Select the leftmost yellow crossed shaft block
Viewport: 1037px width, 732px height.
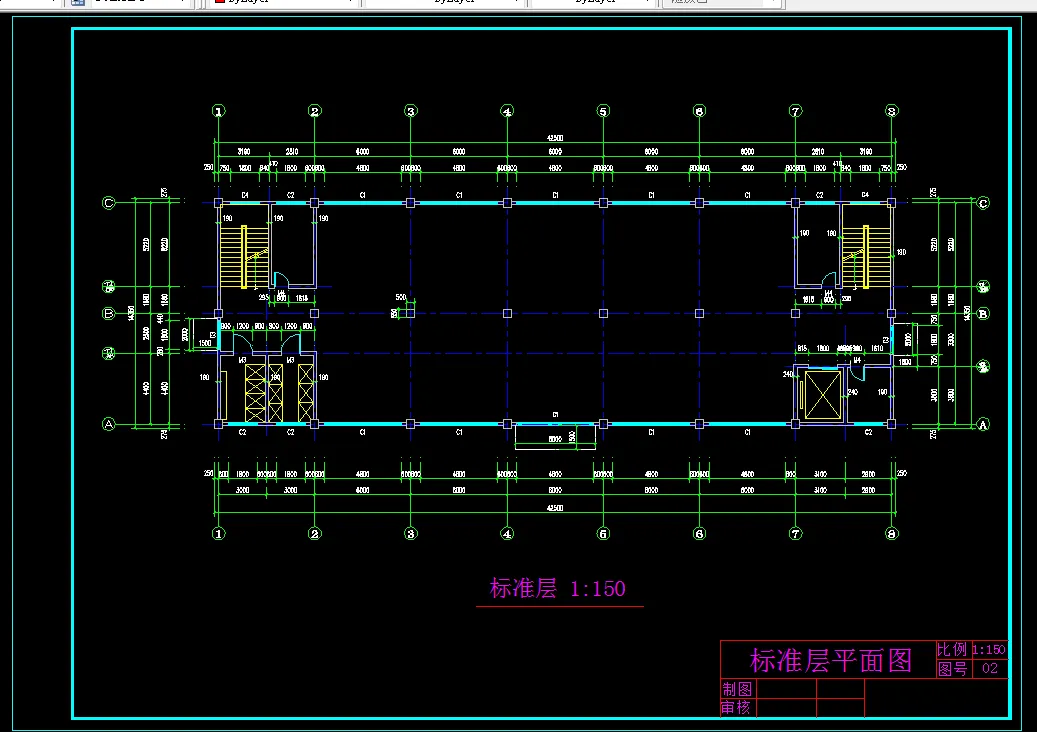[x=255, y=393]
